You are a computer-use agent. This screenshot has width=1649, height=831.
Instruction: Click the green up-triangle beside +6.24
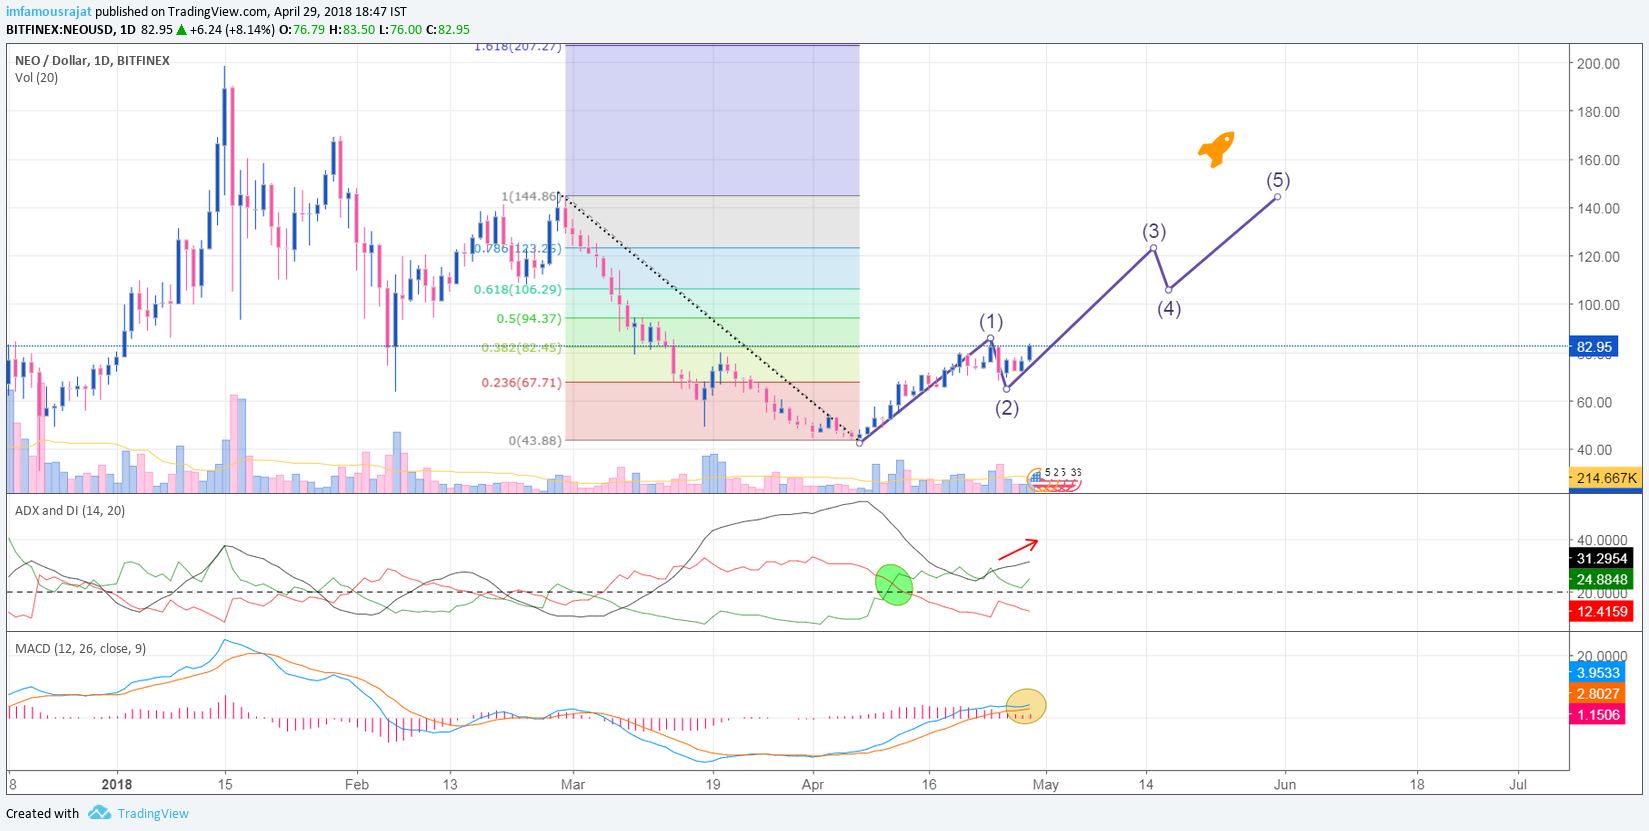181,30
